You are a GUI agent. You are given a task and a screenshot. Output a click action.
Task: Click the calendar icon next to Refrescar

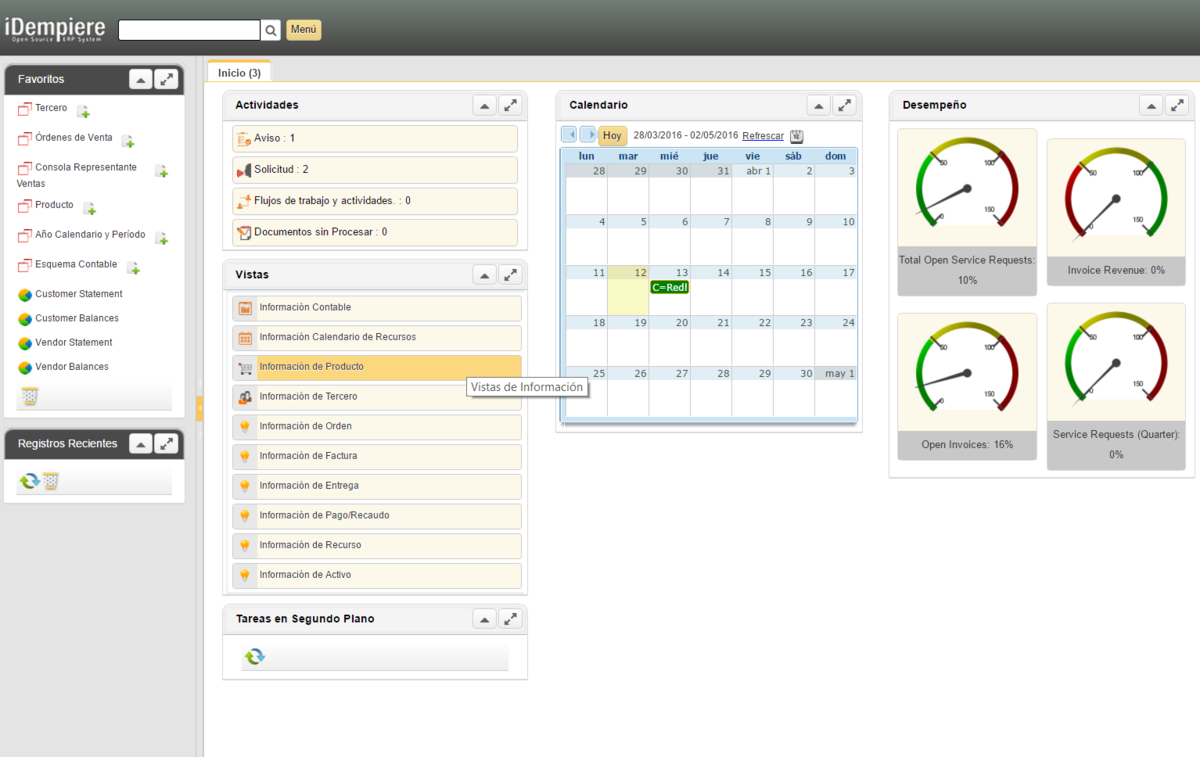click(796, 136)
